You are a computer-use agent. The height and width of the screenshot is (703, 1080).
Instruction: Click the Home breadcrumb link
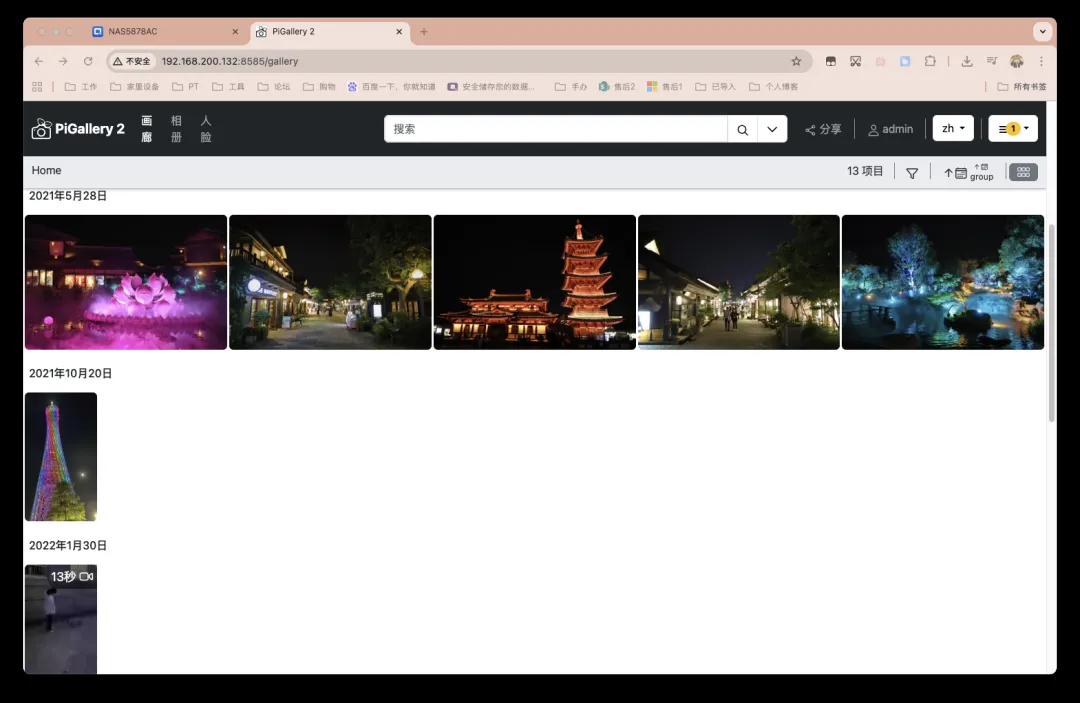point(46,171)
